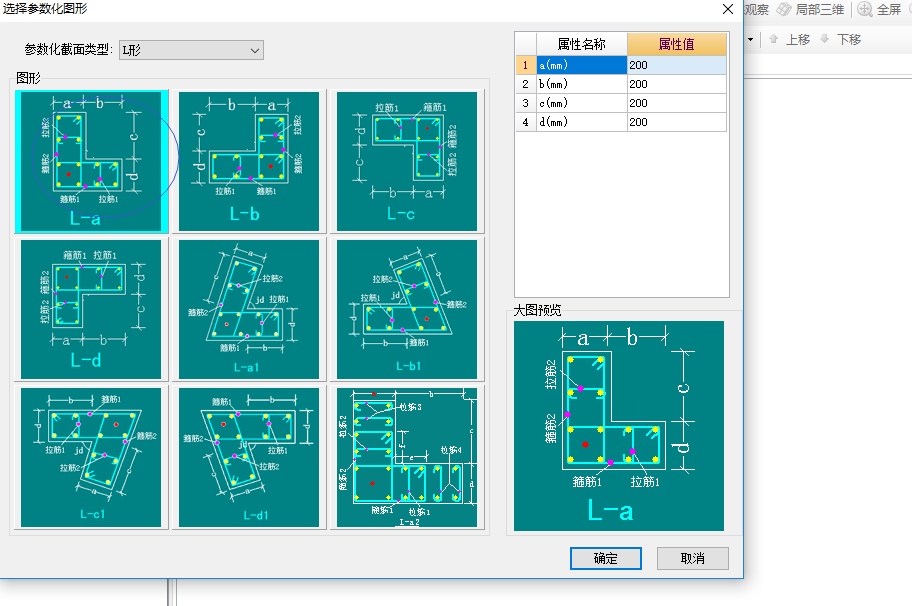Open the 参数化截面类型 dropdown
Screen dimensions: 912x606
(x=191, y=50)
